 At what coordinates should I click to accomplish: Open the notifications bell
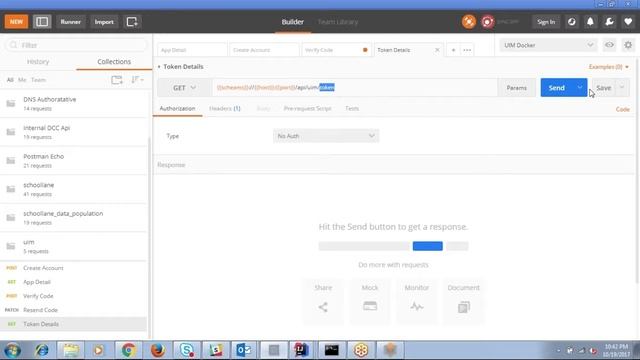(x=590, y=22)
